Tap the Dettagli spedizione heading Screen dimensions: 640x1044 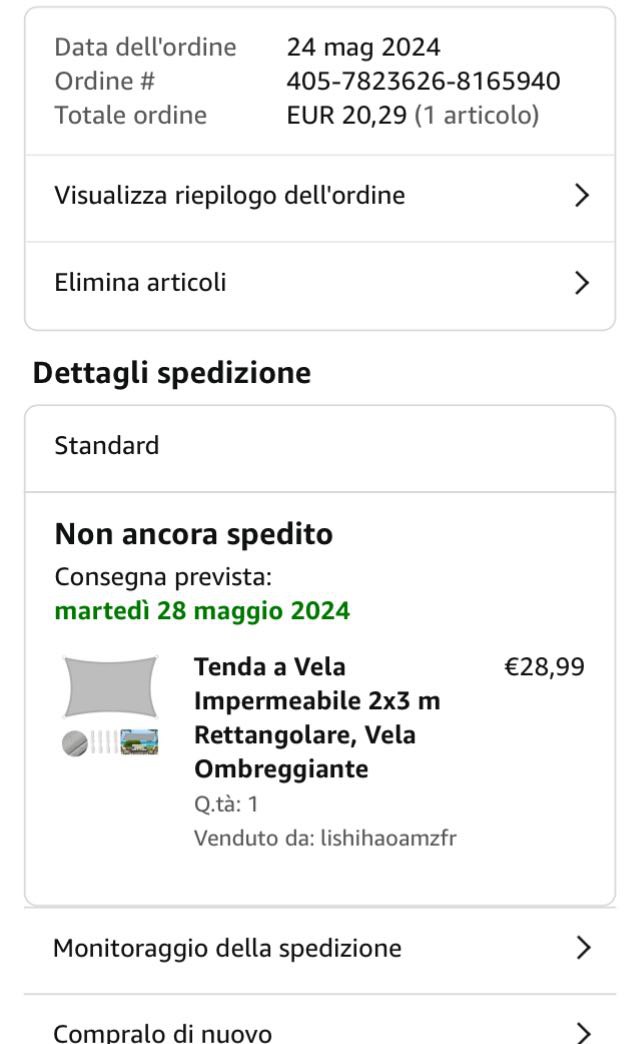coord(172,373)
